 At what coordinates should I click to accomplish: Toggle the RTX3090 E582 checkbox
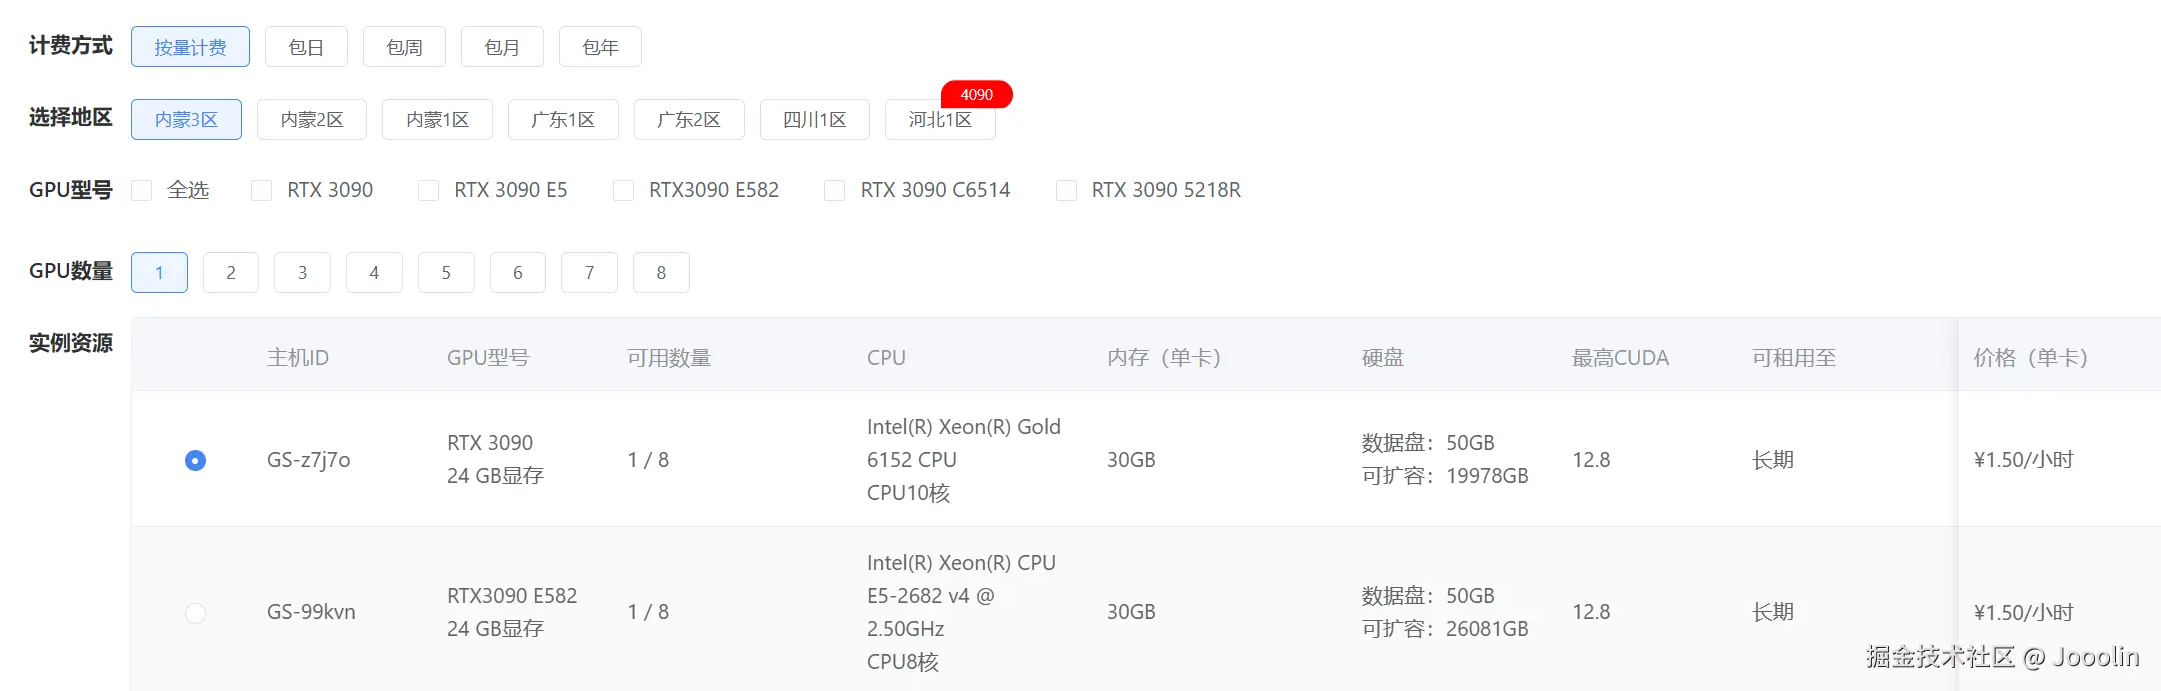pos(624,190)
